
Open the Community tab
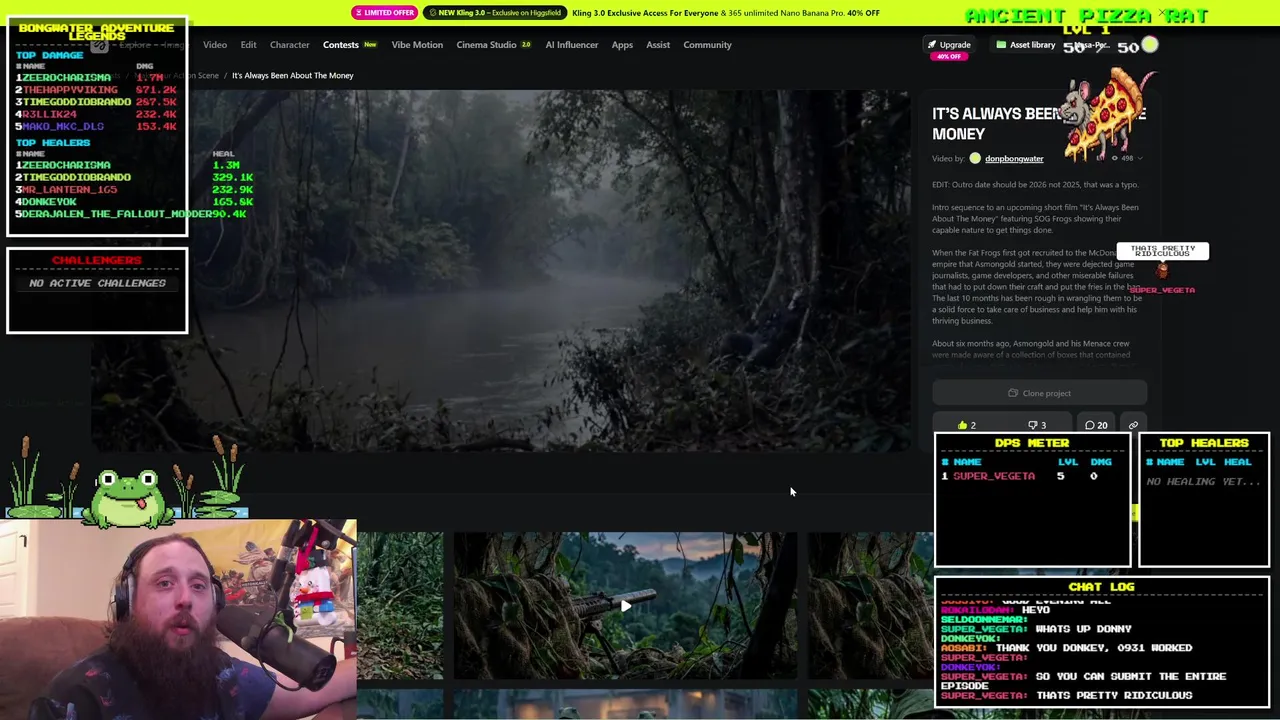pos(707,45)
